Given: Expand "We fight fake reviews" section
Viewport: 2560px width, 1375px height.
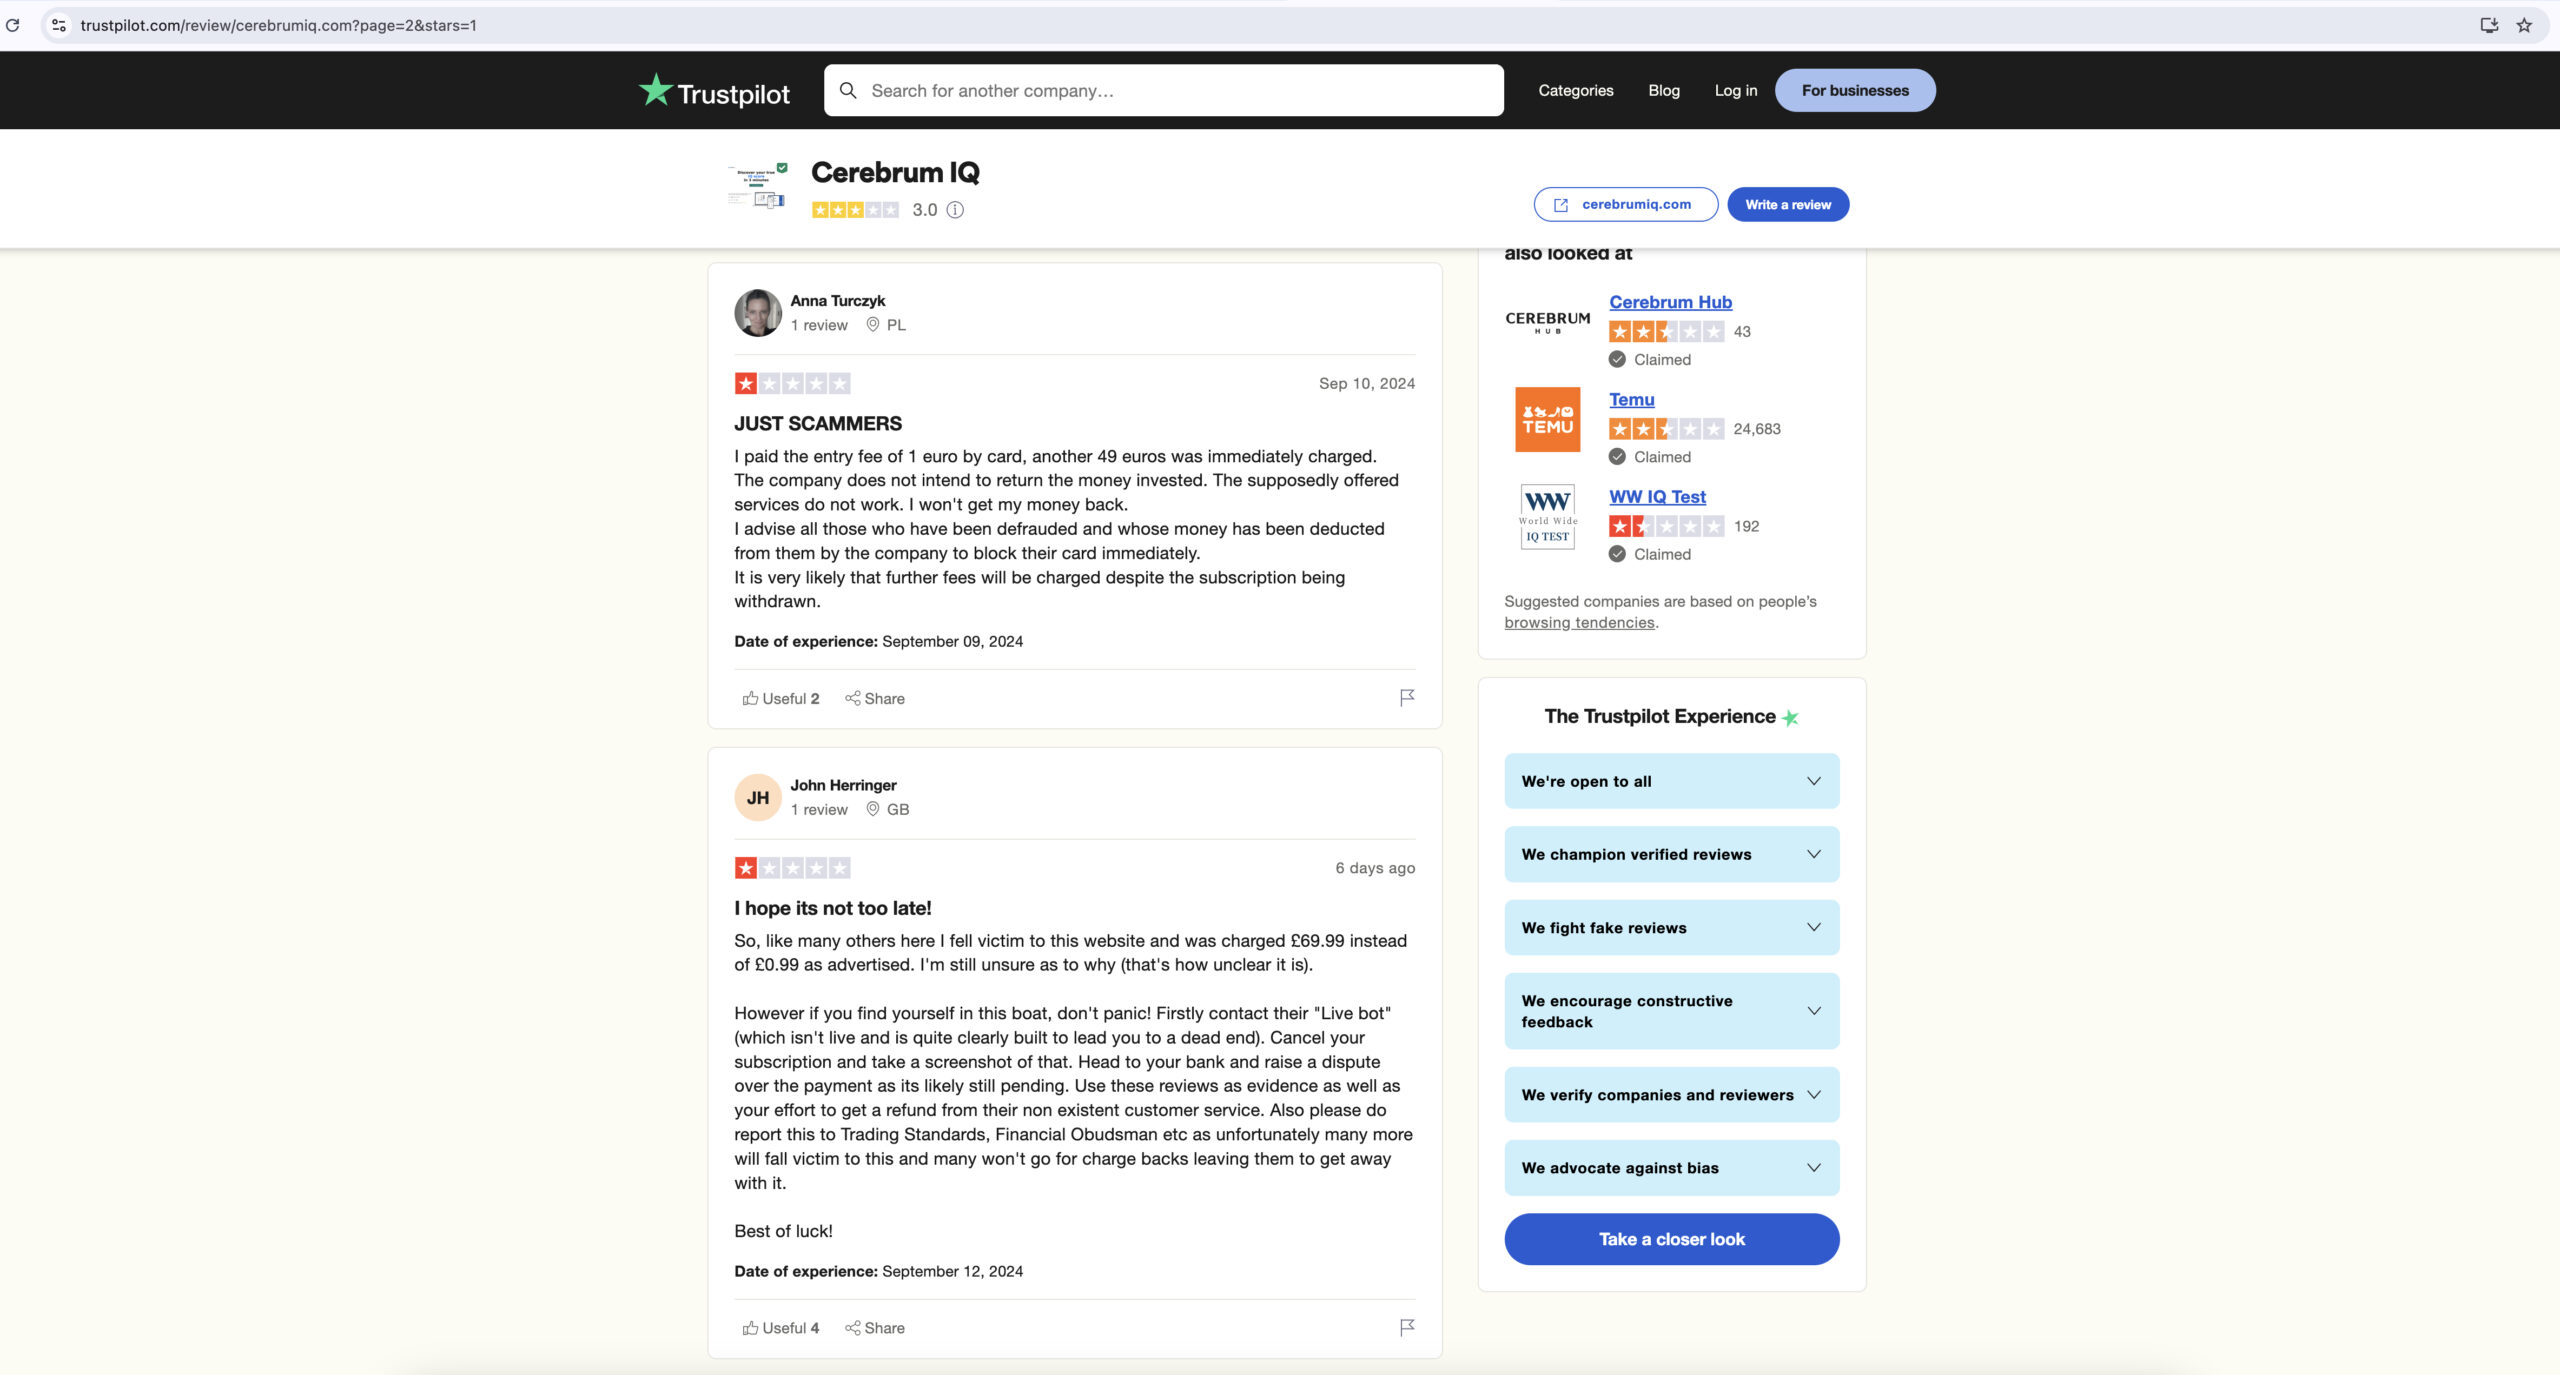Looking at the screenshot, I should 1671,927.
